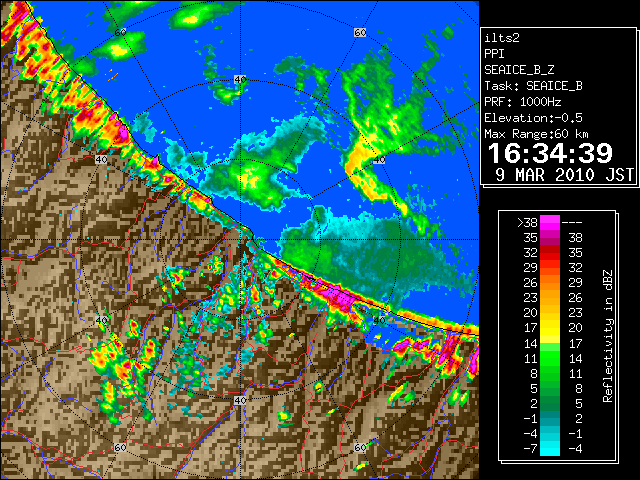Click the "60" ring label in the northwest

120,32
